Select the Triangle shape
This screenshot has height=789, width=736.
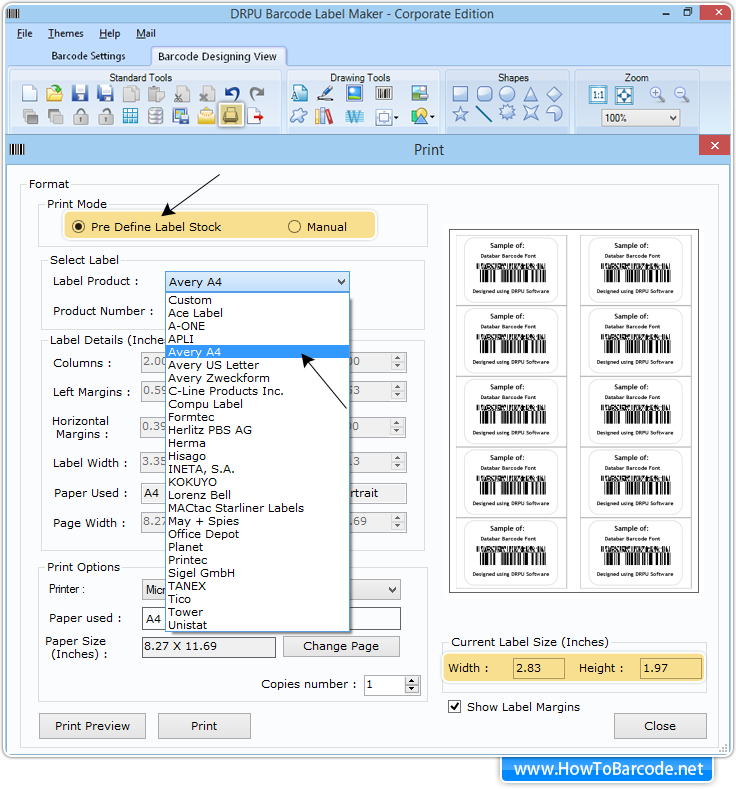531,94
